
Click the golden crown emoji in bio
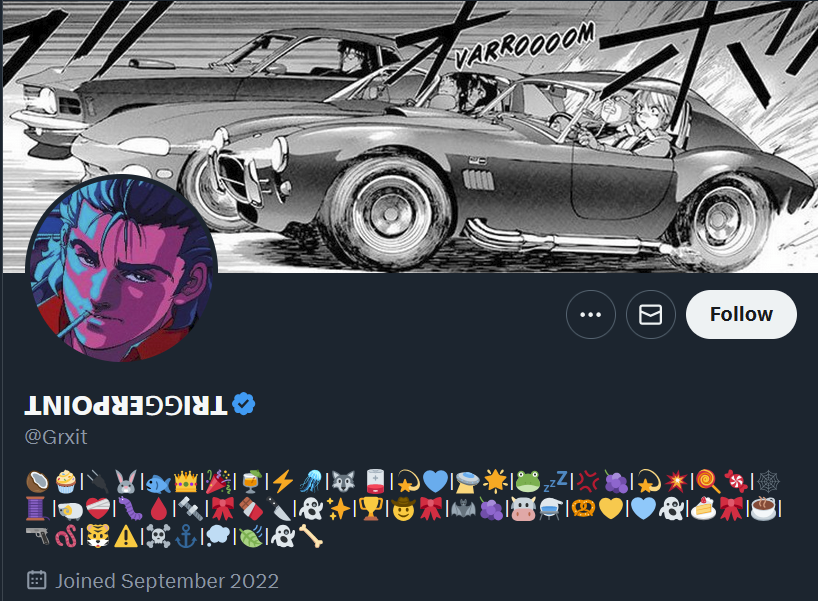pos(186,482)
